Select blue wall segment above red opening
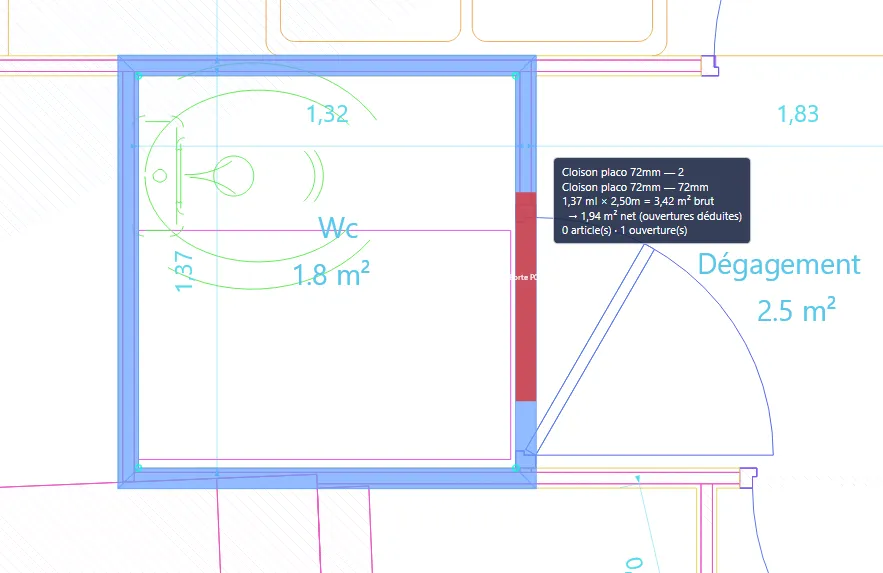The height and width of the screenshot is (573, 883). click(x=526, y=134)
